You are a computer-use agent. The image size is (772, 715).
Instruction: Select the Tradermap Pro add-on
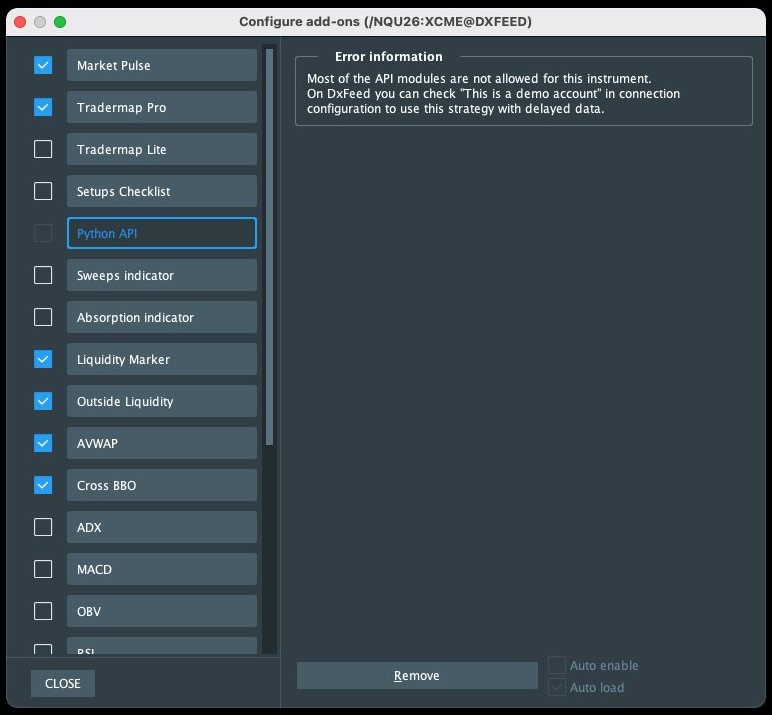[161, 107]
